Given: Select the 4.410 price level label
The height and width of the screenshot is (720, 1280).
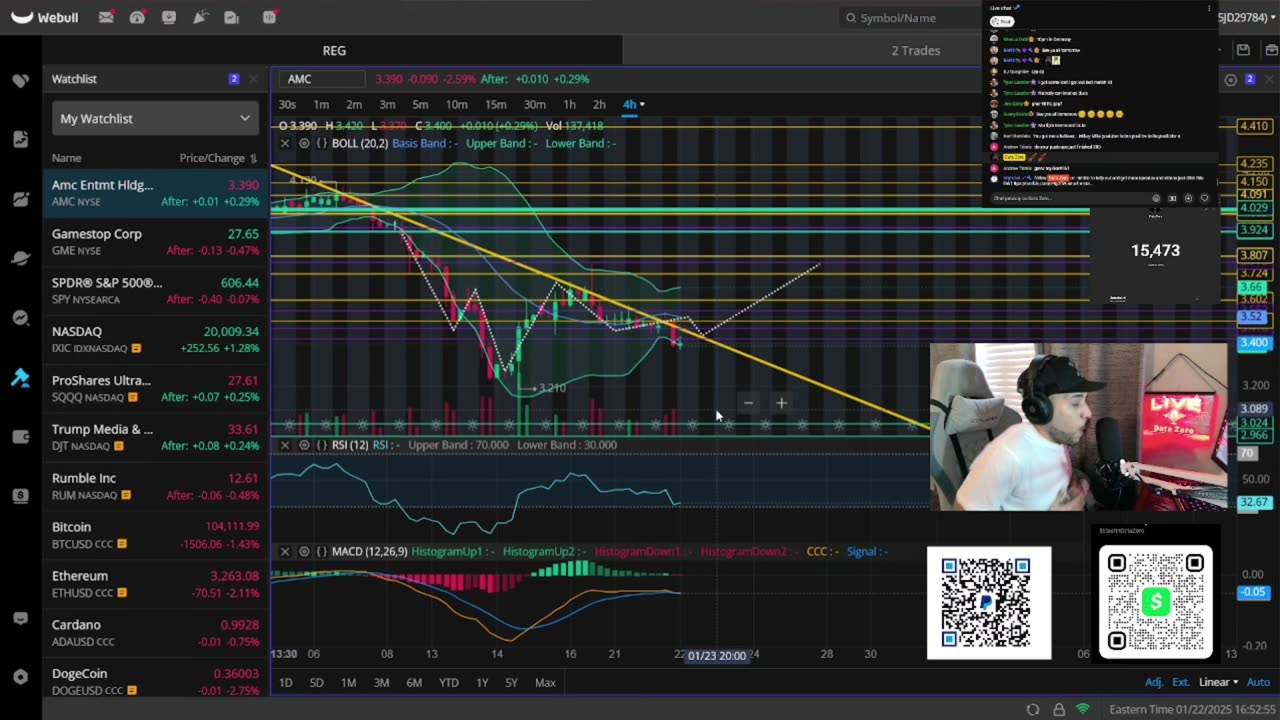Looking at the screenshot, I should [1254, 126].
